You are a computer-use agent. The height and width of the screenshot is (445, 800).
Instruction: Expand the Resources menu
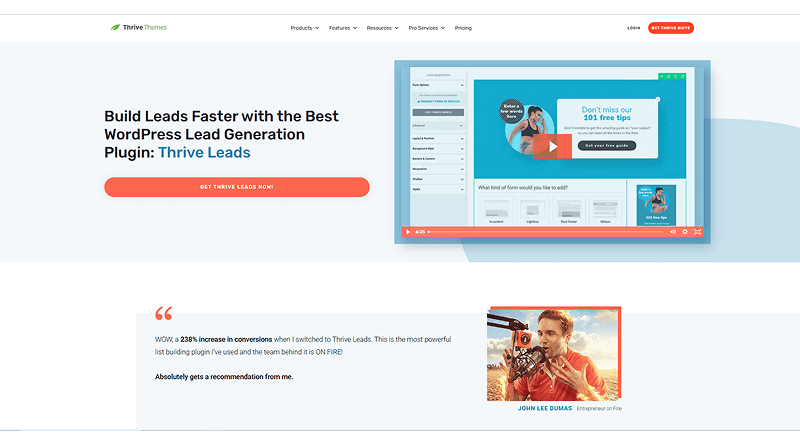[382, 28]
